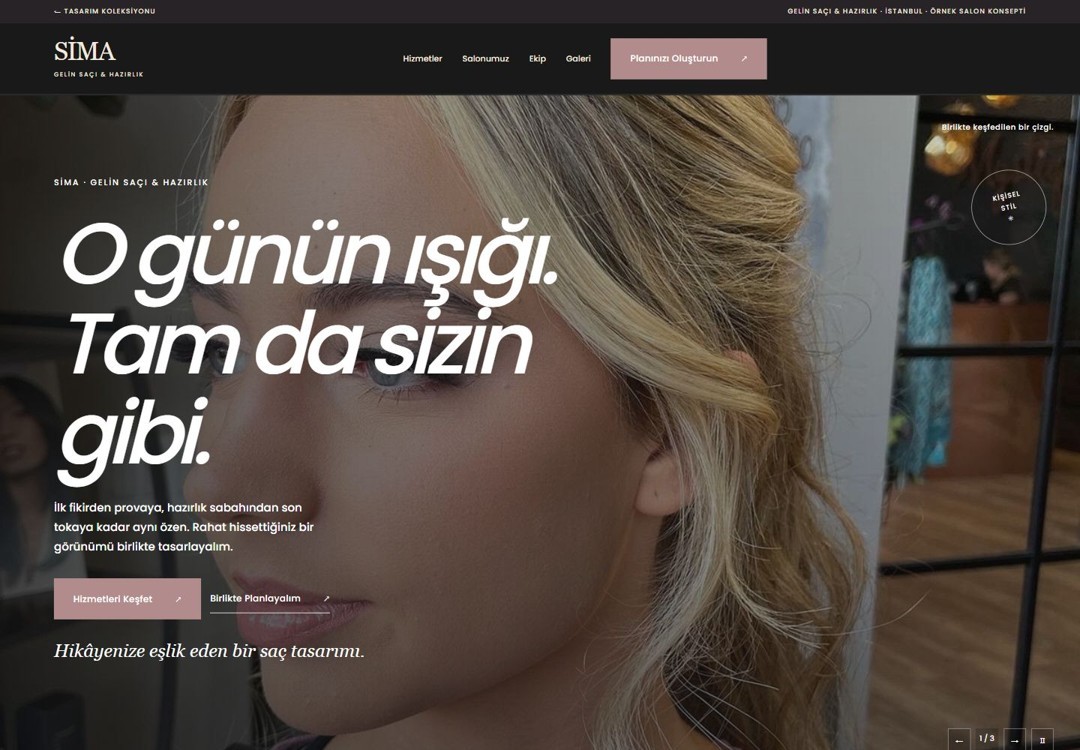Click the Kişisel Stil circular badge
The width and height of the screenshot is (1080, 750).
1008,207
